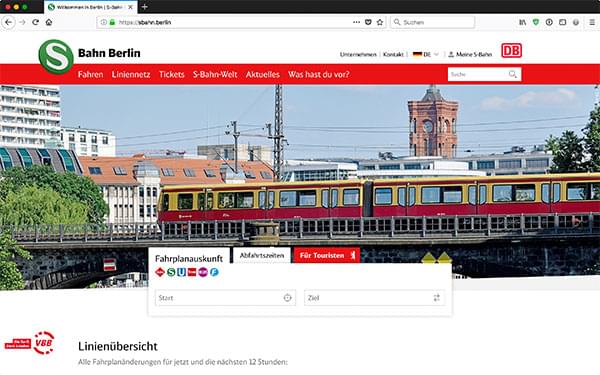Open the Tickets menu
Viewport: 600px width, 375px height.
[x=171, y=74]
